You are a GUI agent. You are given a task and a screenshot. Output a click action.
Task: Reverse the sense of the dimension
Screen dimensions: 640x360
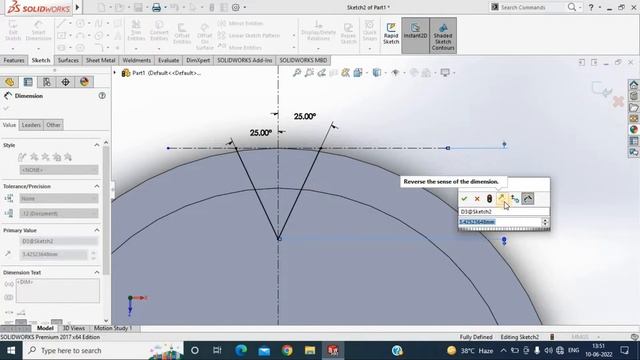click(x=502, y=199)
